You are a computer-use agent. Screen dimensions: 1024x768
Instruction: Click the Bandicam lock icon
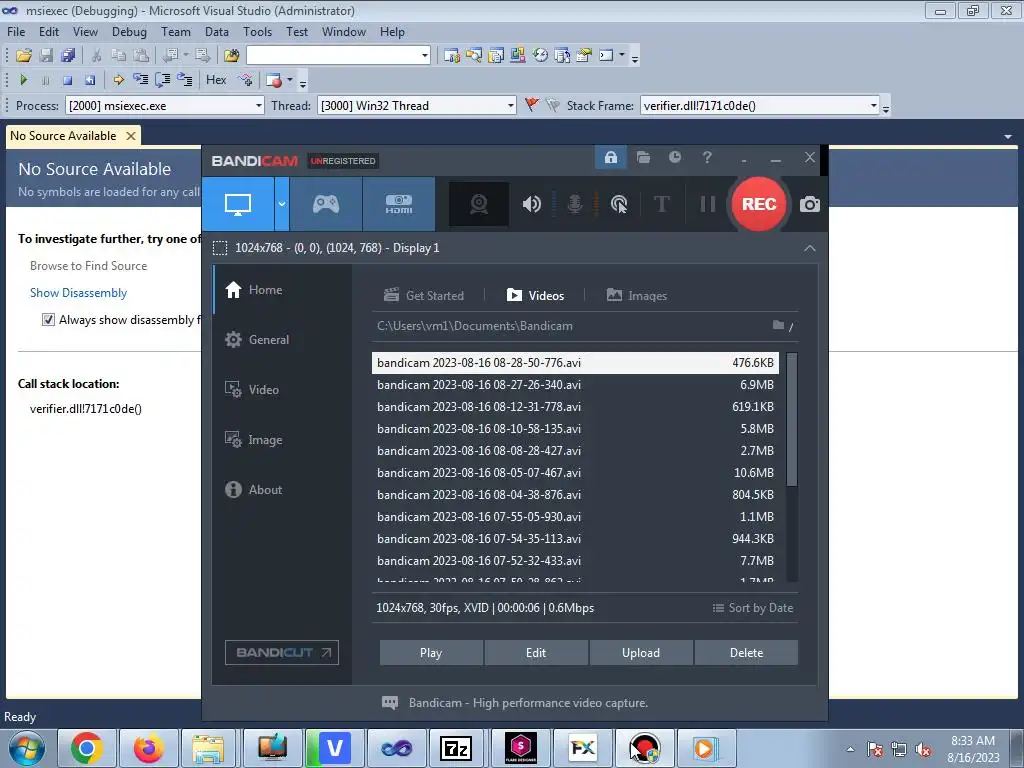point(611,157)
